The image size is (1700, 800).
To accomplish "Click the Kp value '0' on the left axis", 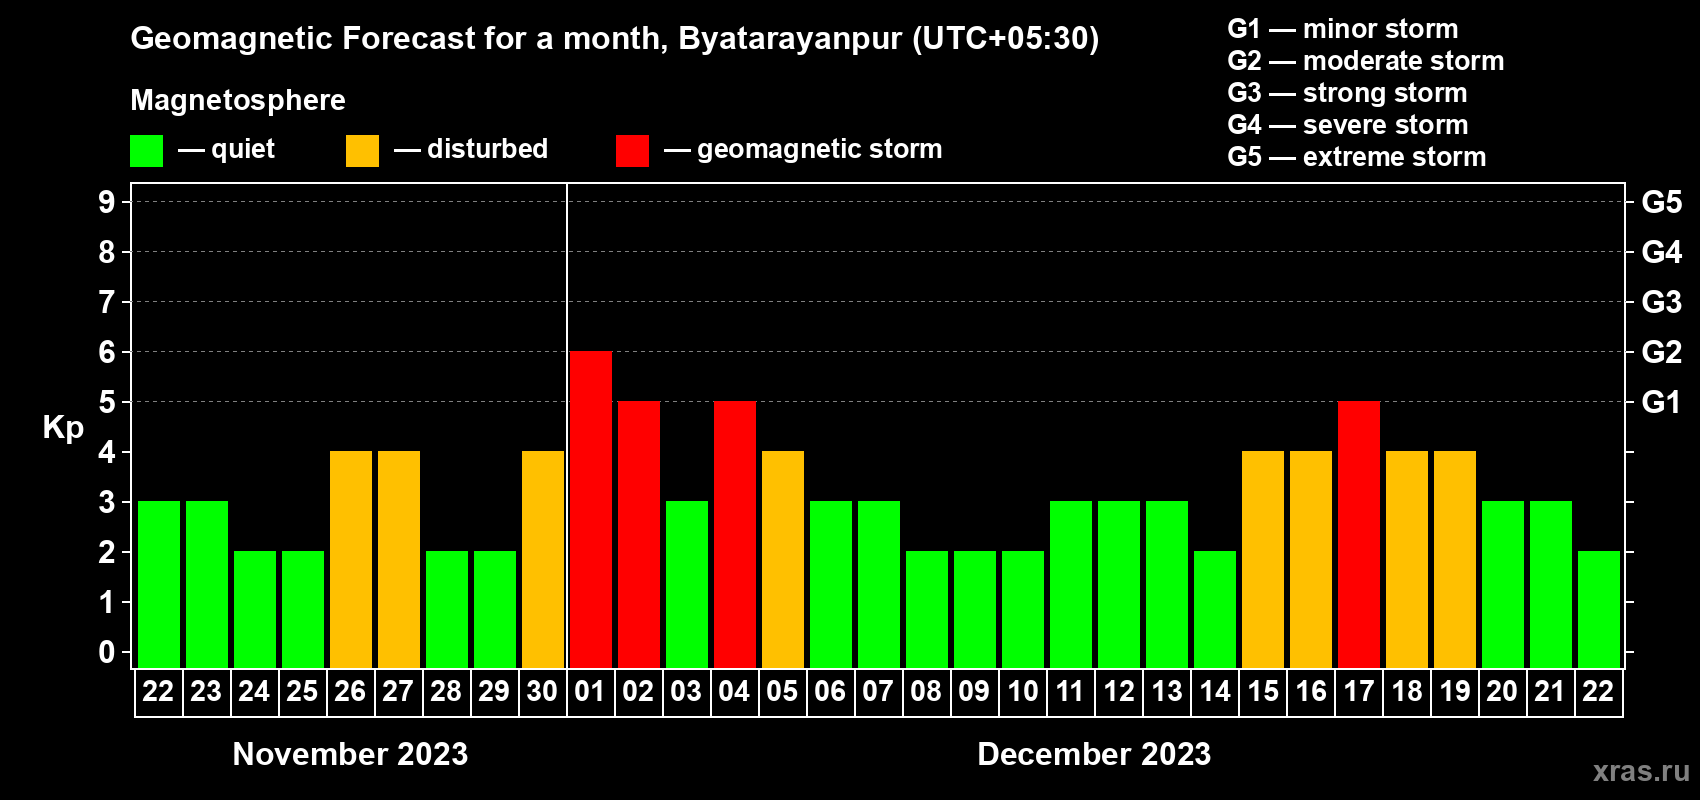I will click(107, 652).
